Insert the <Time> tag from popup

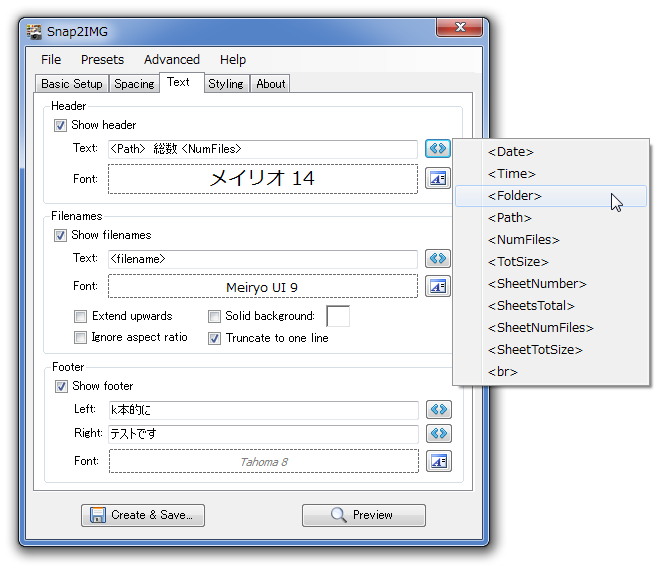pyautogui.click(x=551, y=174)
